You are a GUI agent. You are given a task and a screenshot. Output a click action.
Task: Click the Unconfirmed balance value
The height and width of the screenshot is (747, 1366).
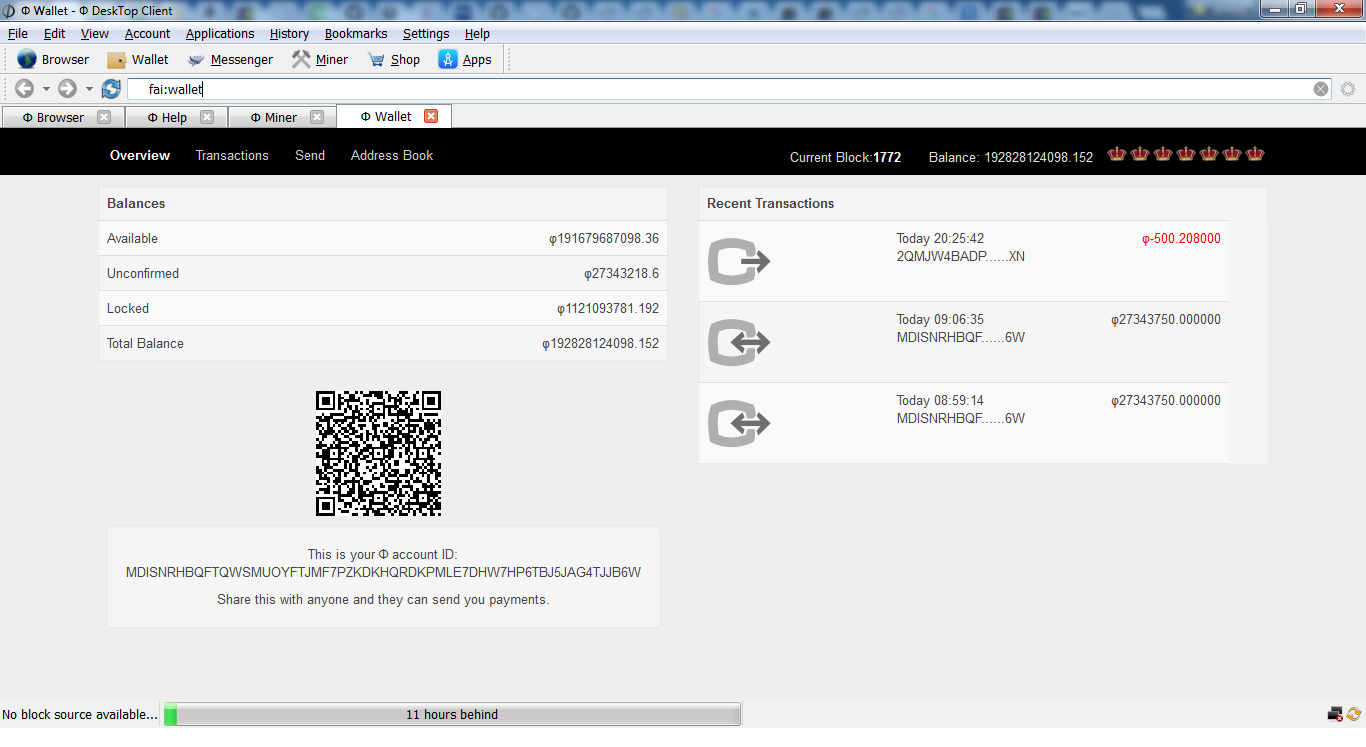[622, 274]
